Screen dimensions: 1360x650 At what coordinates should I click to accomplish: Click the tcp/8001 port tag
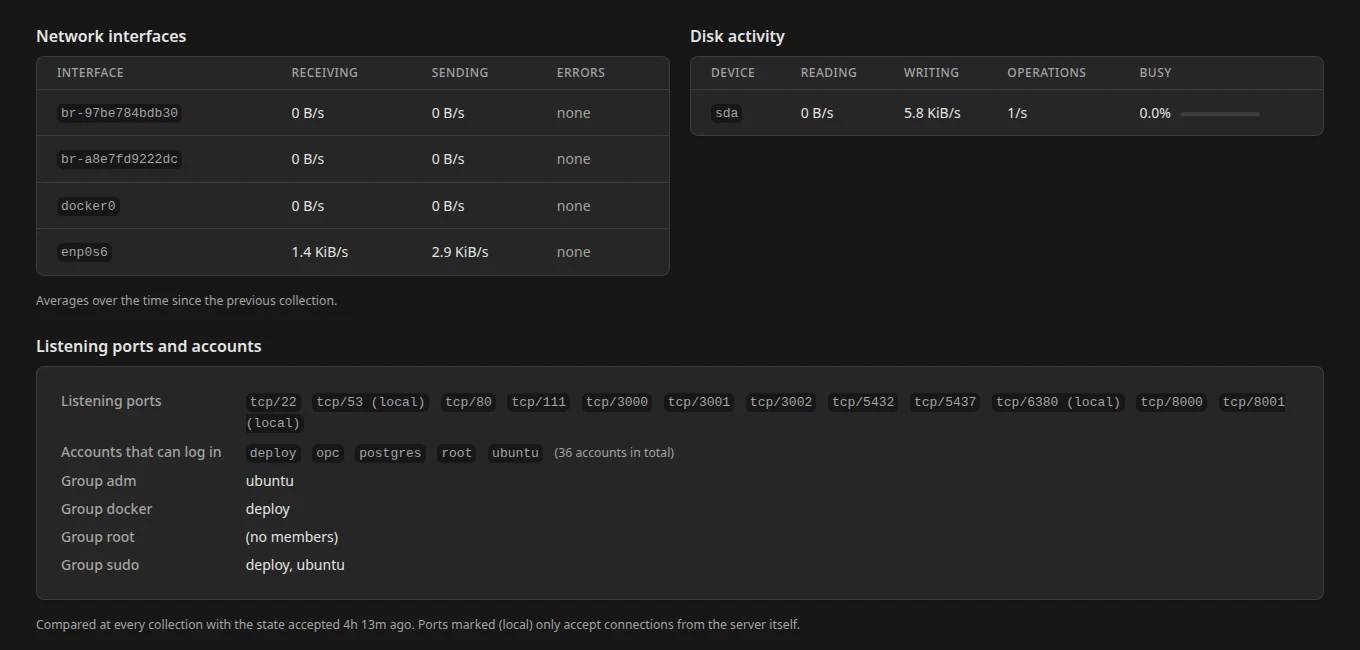click(1253, 402)
